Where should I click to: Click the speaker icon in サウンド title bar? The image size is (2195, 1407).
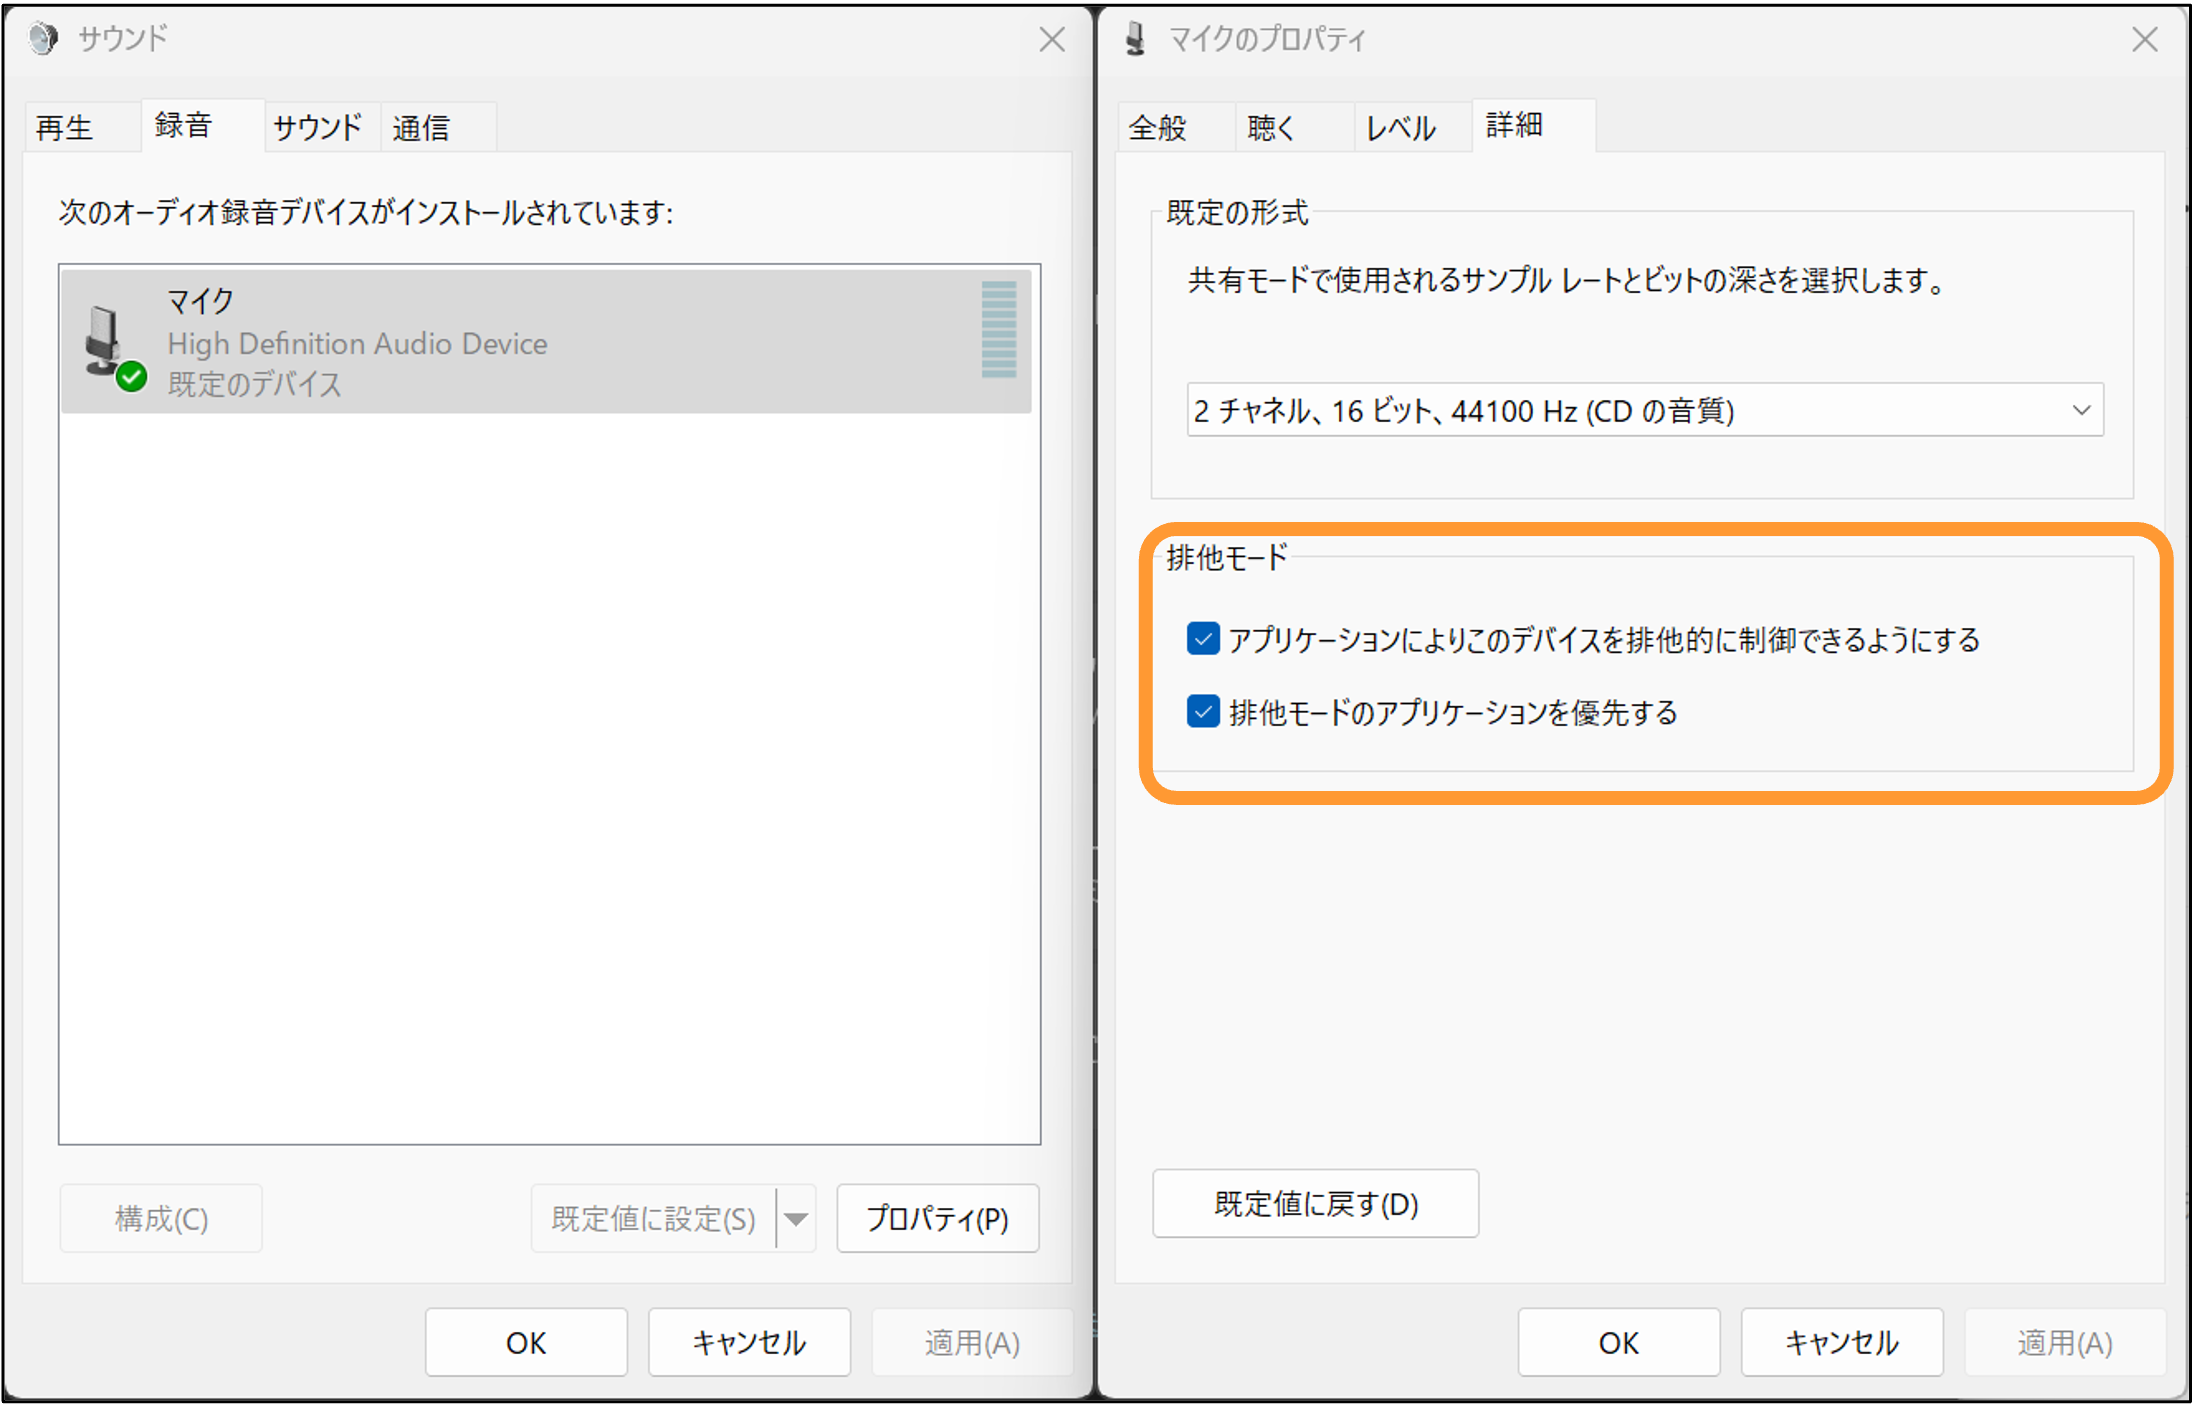(x=43, y=39)
